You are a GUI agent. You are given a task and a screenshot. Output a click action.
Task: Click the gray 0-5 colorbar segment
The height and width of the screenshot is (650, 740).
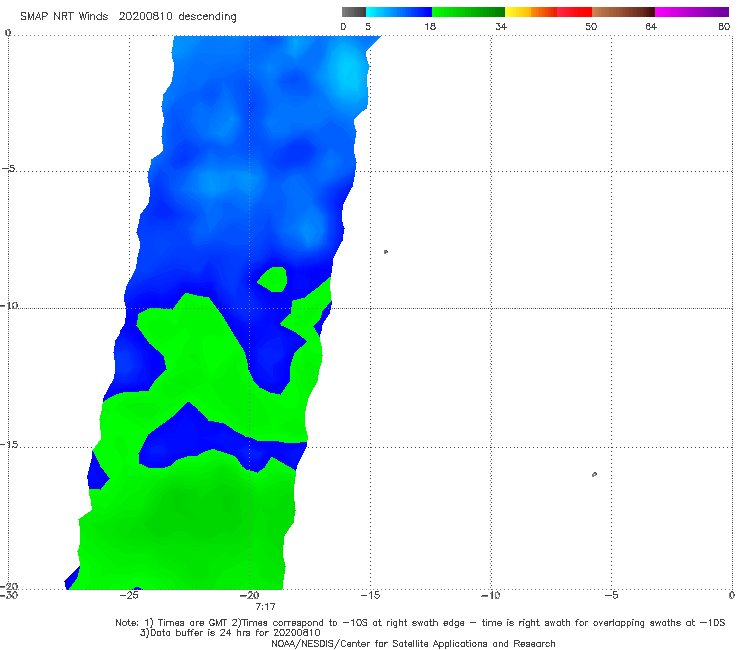[354, 12]
